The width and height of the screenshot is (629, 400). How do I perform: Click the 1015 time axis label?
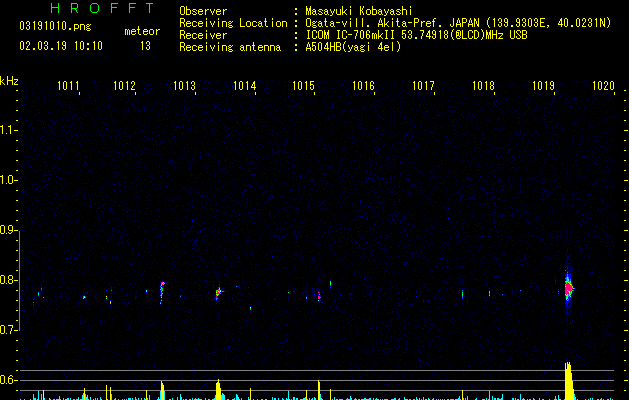click(304, 85)
